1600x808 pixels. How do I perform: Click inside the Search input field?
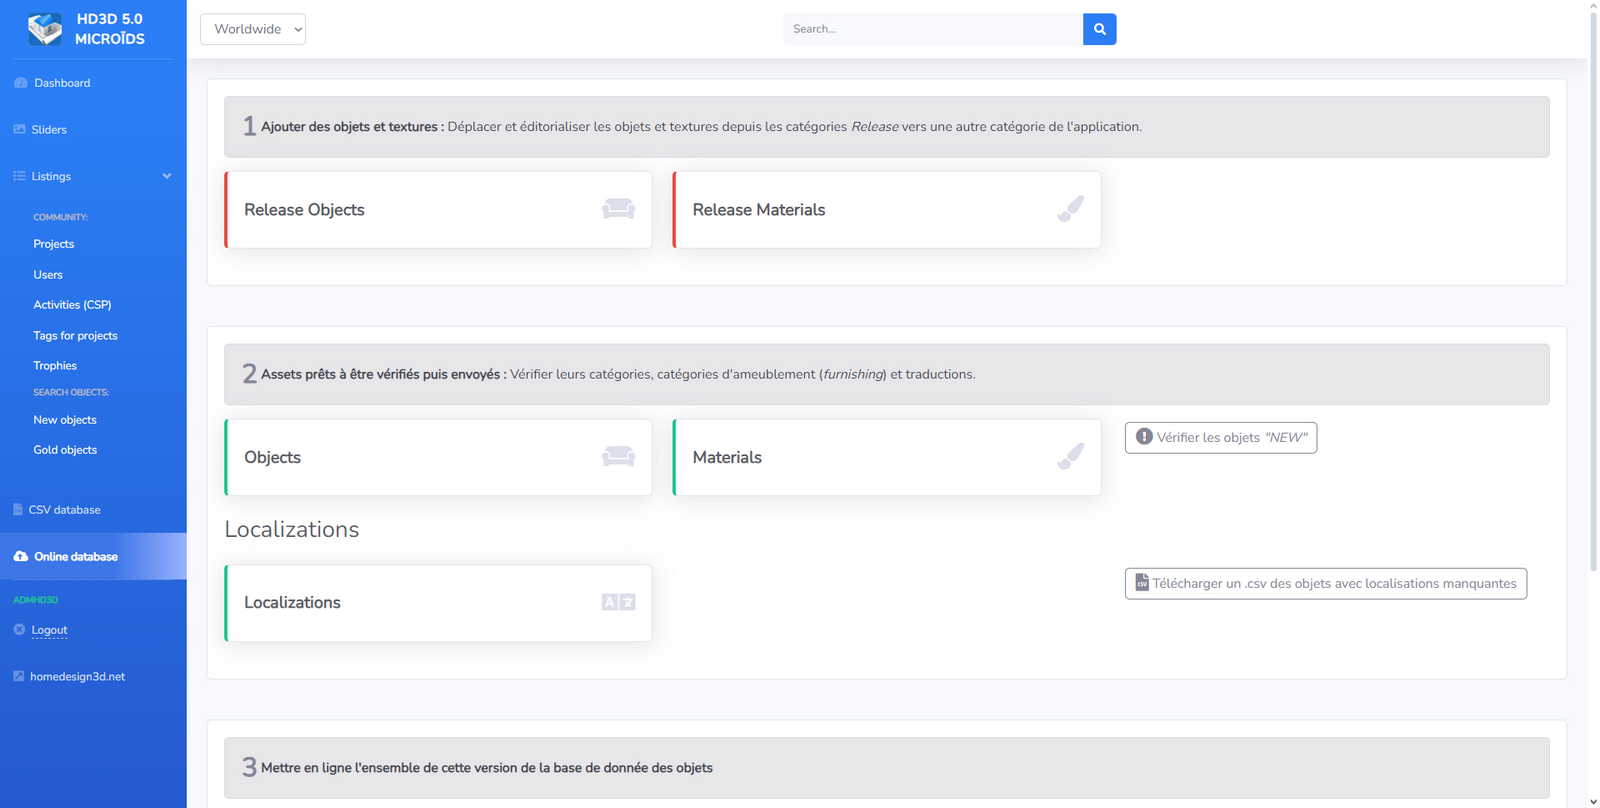932,29
